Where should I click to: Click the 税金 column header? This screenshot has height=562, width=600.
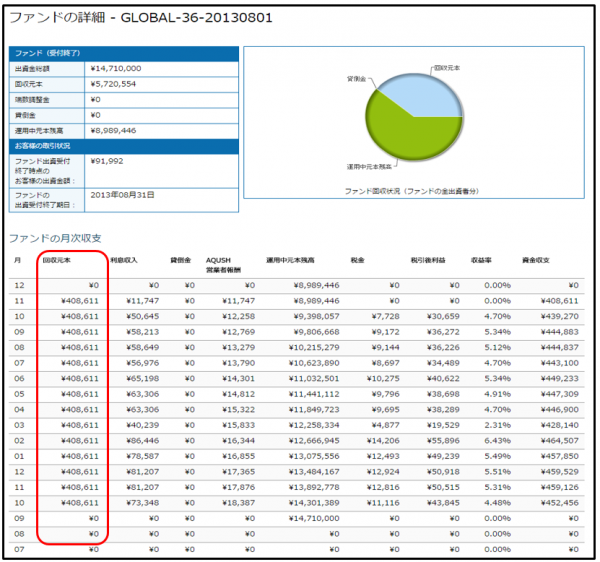pyautogui.click(x=357, y=260)
